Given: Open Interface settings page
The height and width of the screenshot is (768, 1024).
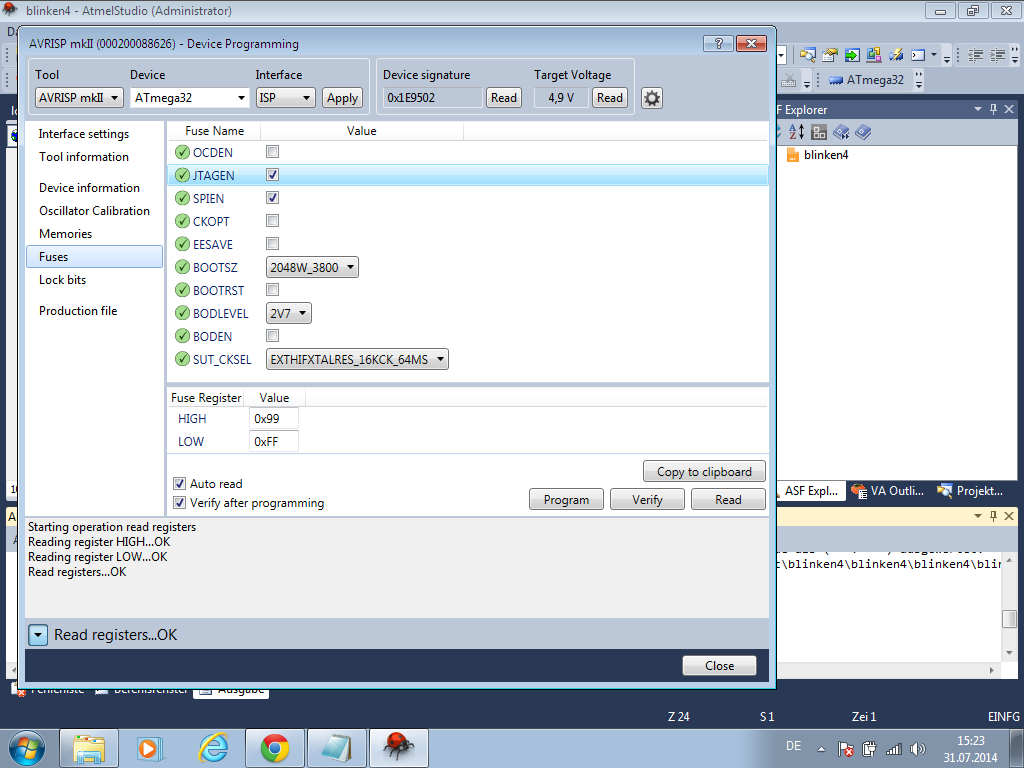Looking at the screenshot, I should 84,134.
